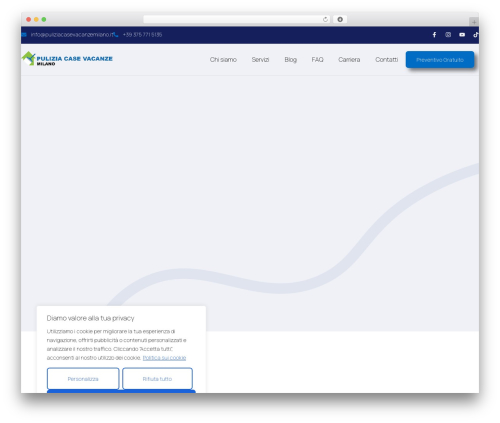Close the window with the red button

[29, 20]
